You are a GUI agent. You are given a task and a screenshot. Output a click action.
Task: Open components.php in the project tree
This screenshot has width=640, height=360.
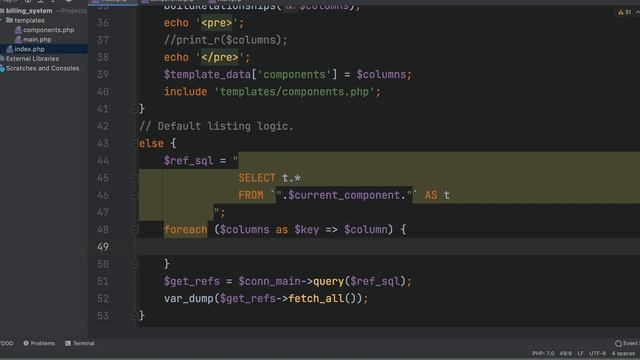[49, 30]
